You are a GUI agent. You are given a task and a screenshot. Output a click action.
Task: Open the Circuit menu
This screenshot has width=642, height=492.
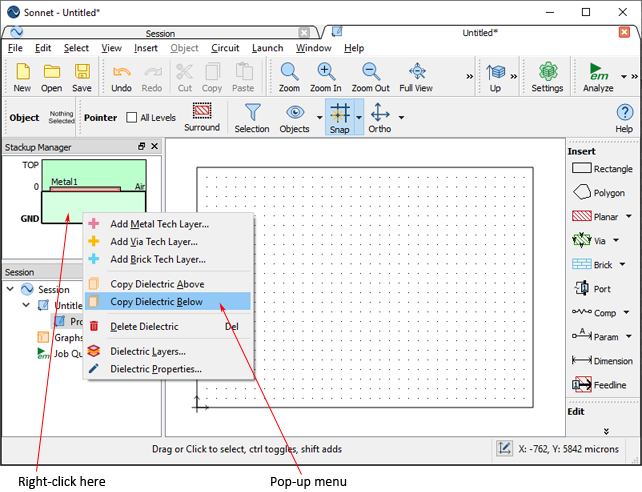[x=225, y=48]
